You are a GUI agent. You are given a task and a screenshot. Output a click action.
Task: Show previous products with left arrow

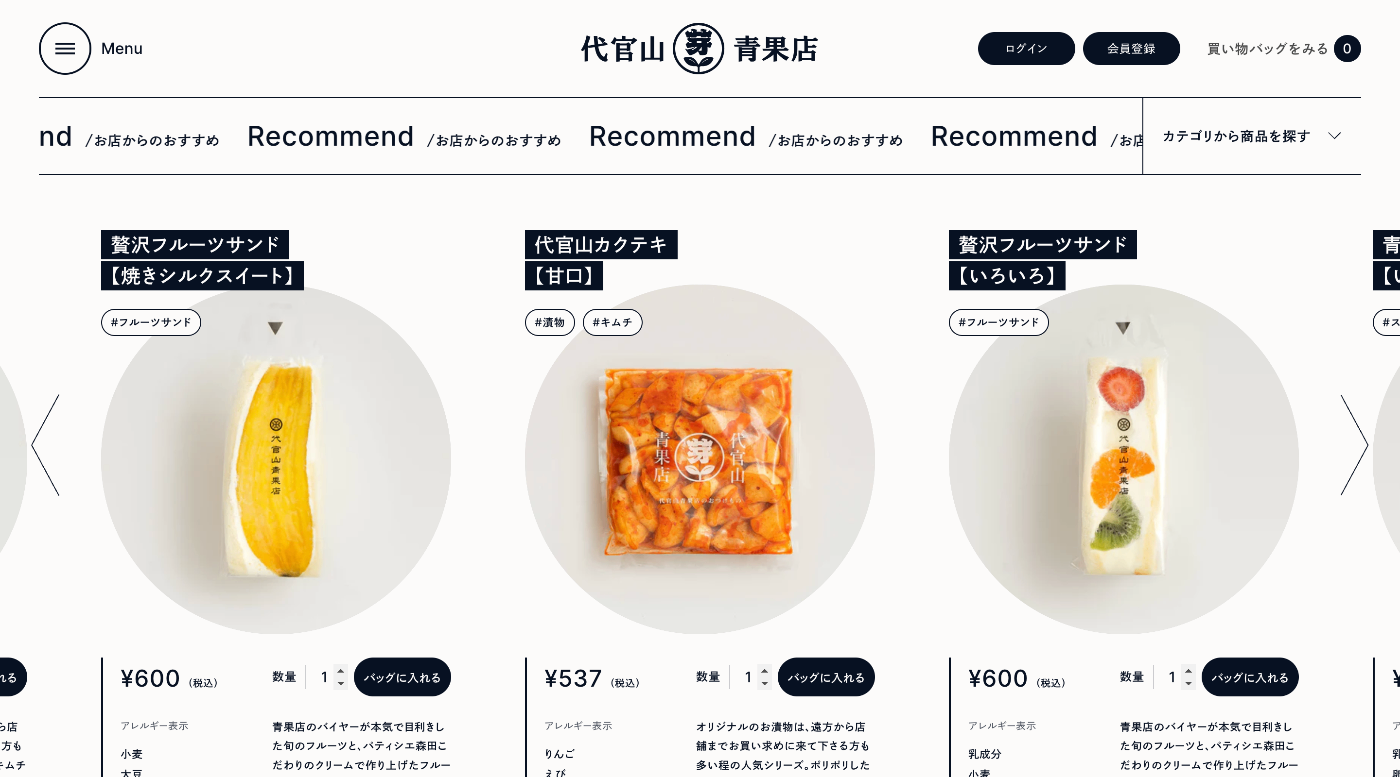[45, 445]
